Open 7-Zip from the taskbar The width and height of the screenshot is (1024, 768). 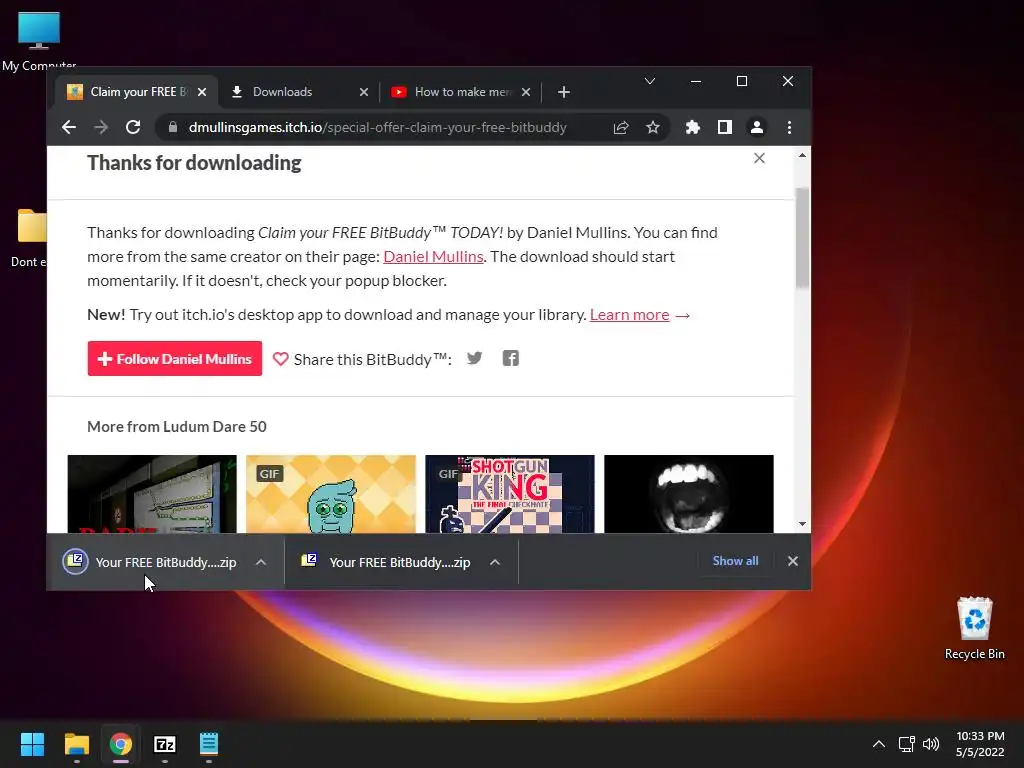165,744
